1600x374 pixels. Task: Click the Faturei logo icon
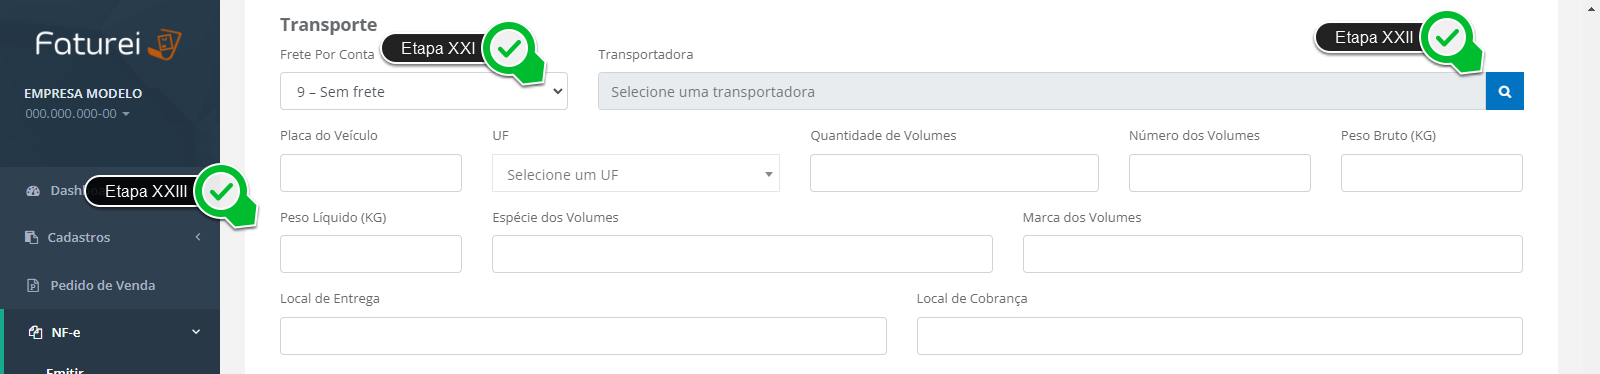(164, 45)
